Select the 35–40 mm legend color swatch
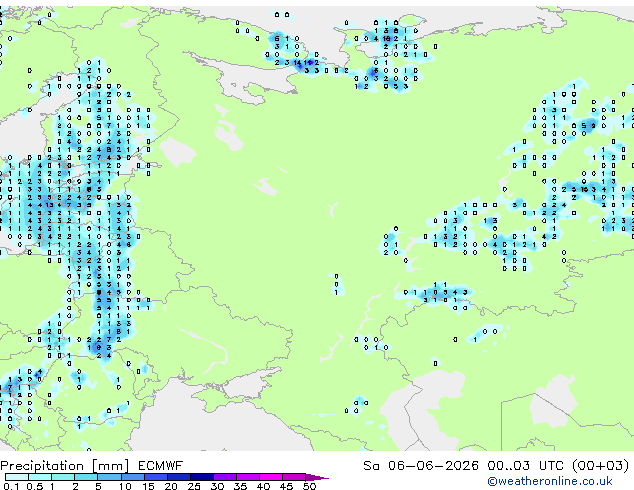This screenshot has height=490, width=634. 248,477
